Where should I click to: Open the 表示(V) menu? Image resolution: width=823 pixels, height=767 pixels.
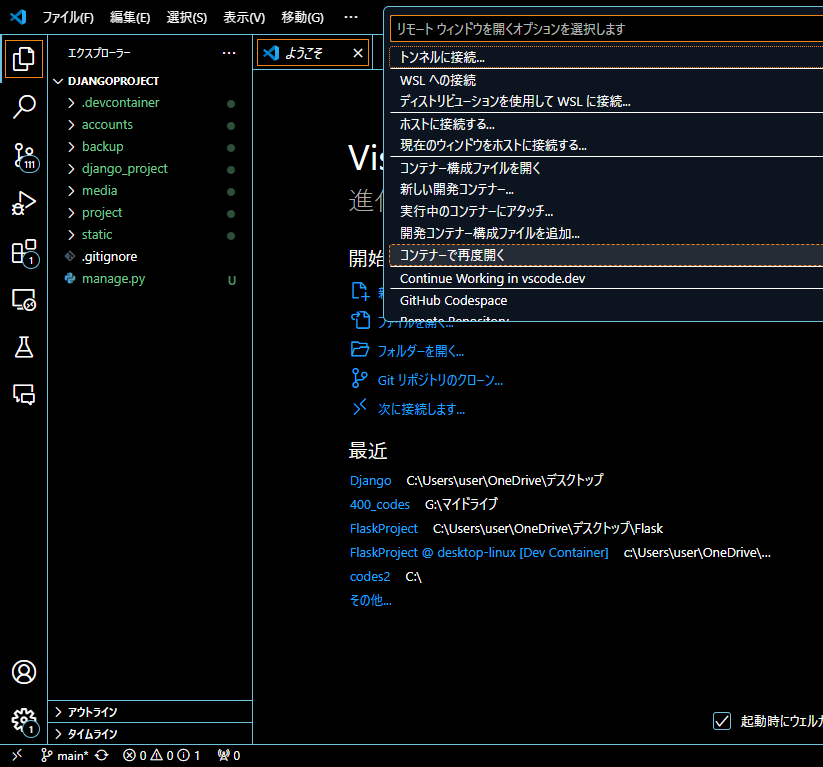click(244, 17)
